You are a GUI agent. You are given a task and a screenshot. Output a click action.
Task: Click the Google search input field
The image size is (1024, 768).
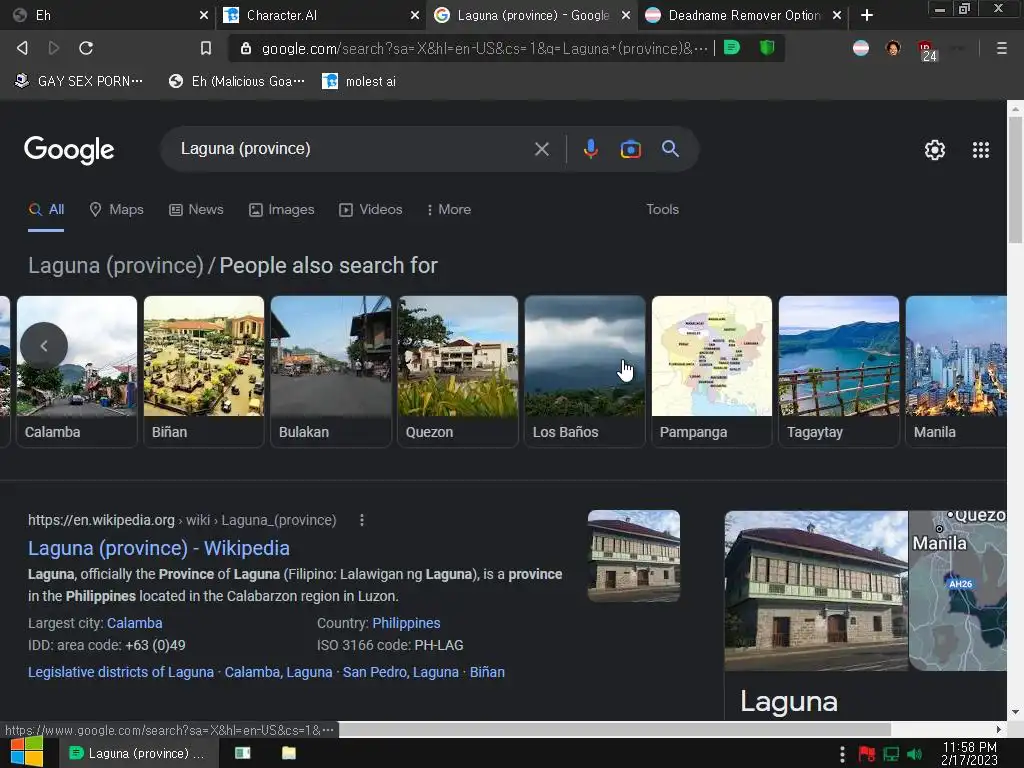(x=353, y=149)
